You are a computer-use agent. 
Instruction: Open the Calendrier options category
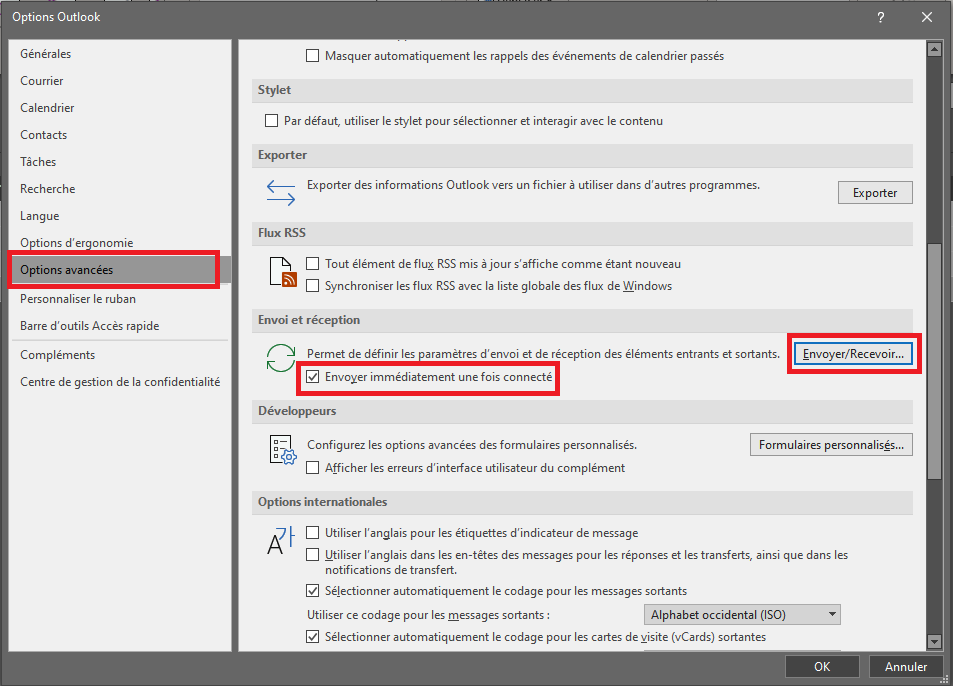(x=47, y=108)
